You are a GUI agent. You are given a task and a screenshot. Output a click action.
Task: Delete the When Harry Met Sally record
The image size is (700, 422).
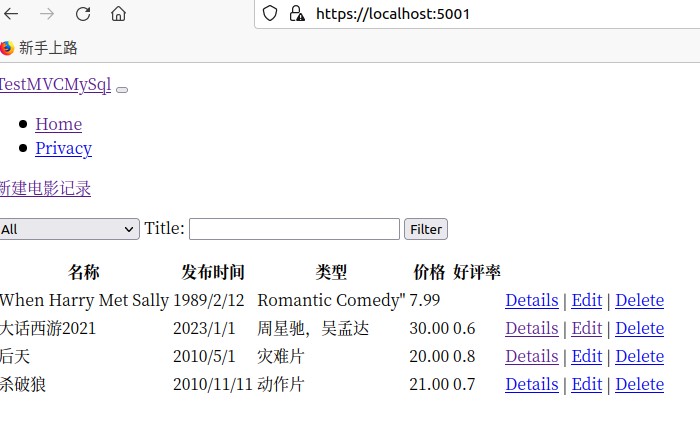639,300
